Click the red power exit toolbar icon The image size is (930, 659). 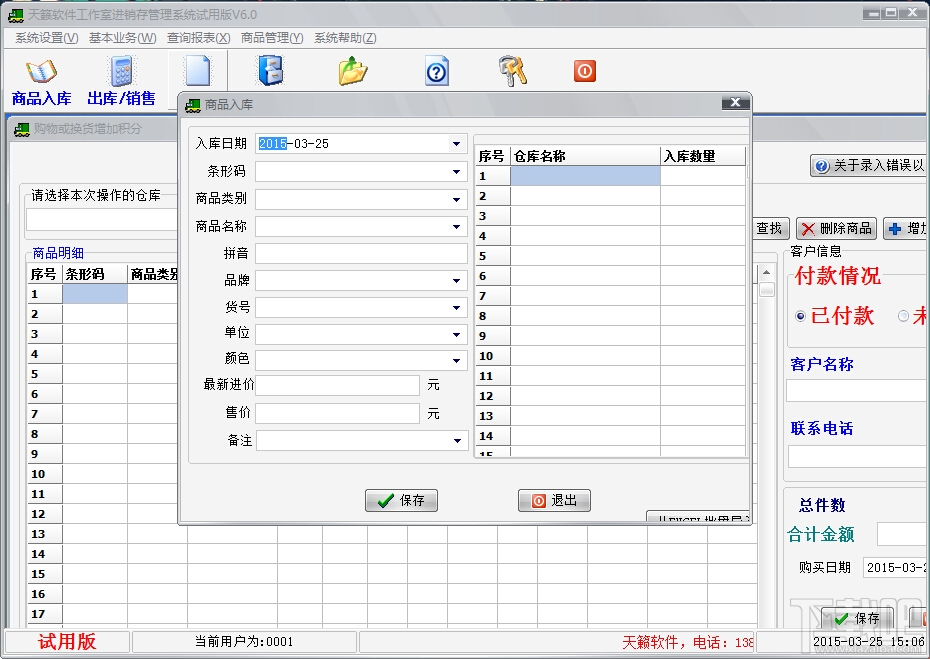pyautogui.click(x=585, y=71)
